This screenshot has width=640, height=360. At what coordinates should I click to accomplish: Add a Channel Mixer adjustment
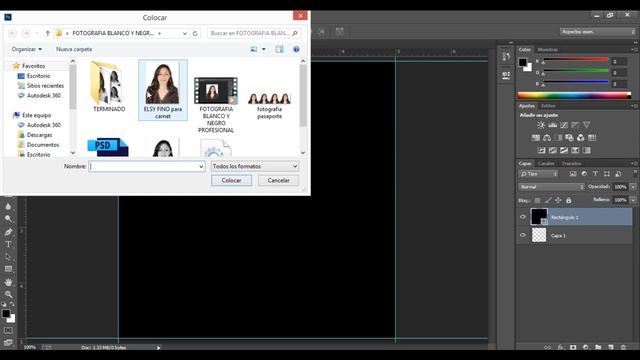pyautogui.click(x=580, y=138)
